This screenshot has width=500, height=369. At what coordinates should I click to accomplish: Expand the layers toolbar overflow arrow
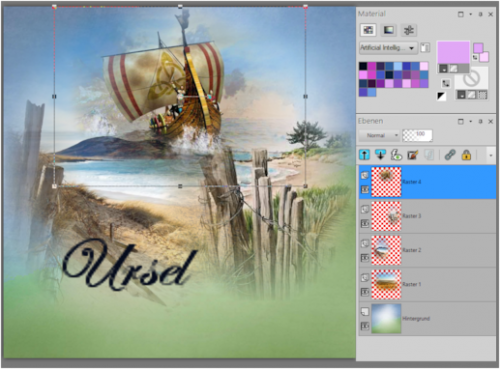tap(491, 155)
